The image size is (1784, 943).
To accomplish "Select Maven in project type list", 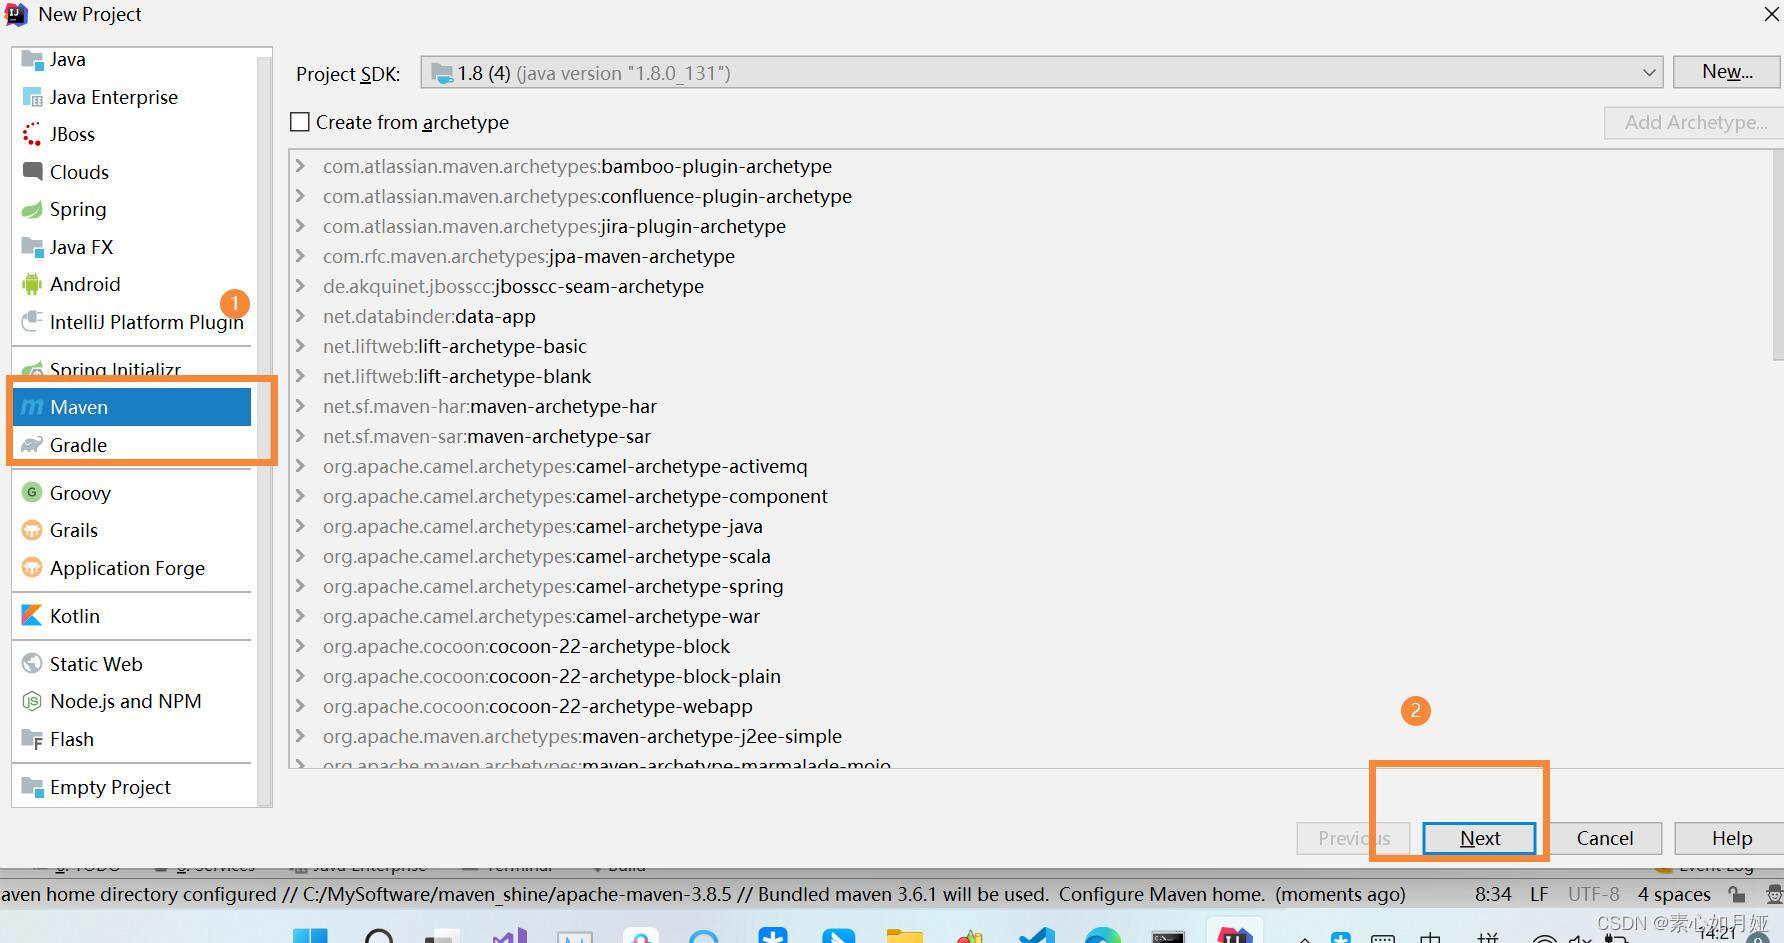I will [x=131, y=407].
